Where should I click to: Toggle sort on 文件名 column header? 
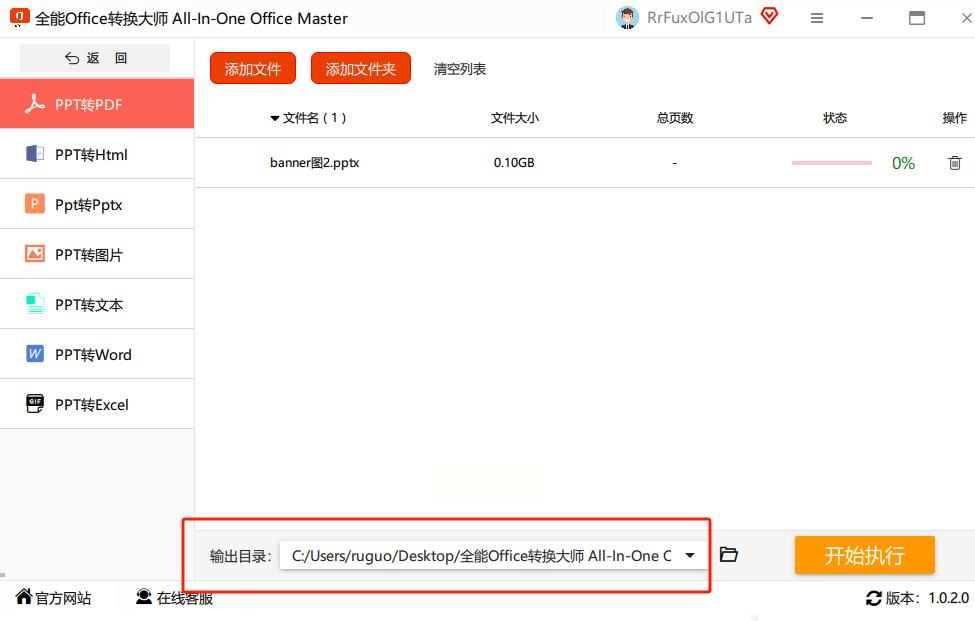click(x=308, y=118)
